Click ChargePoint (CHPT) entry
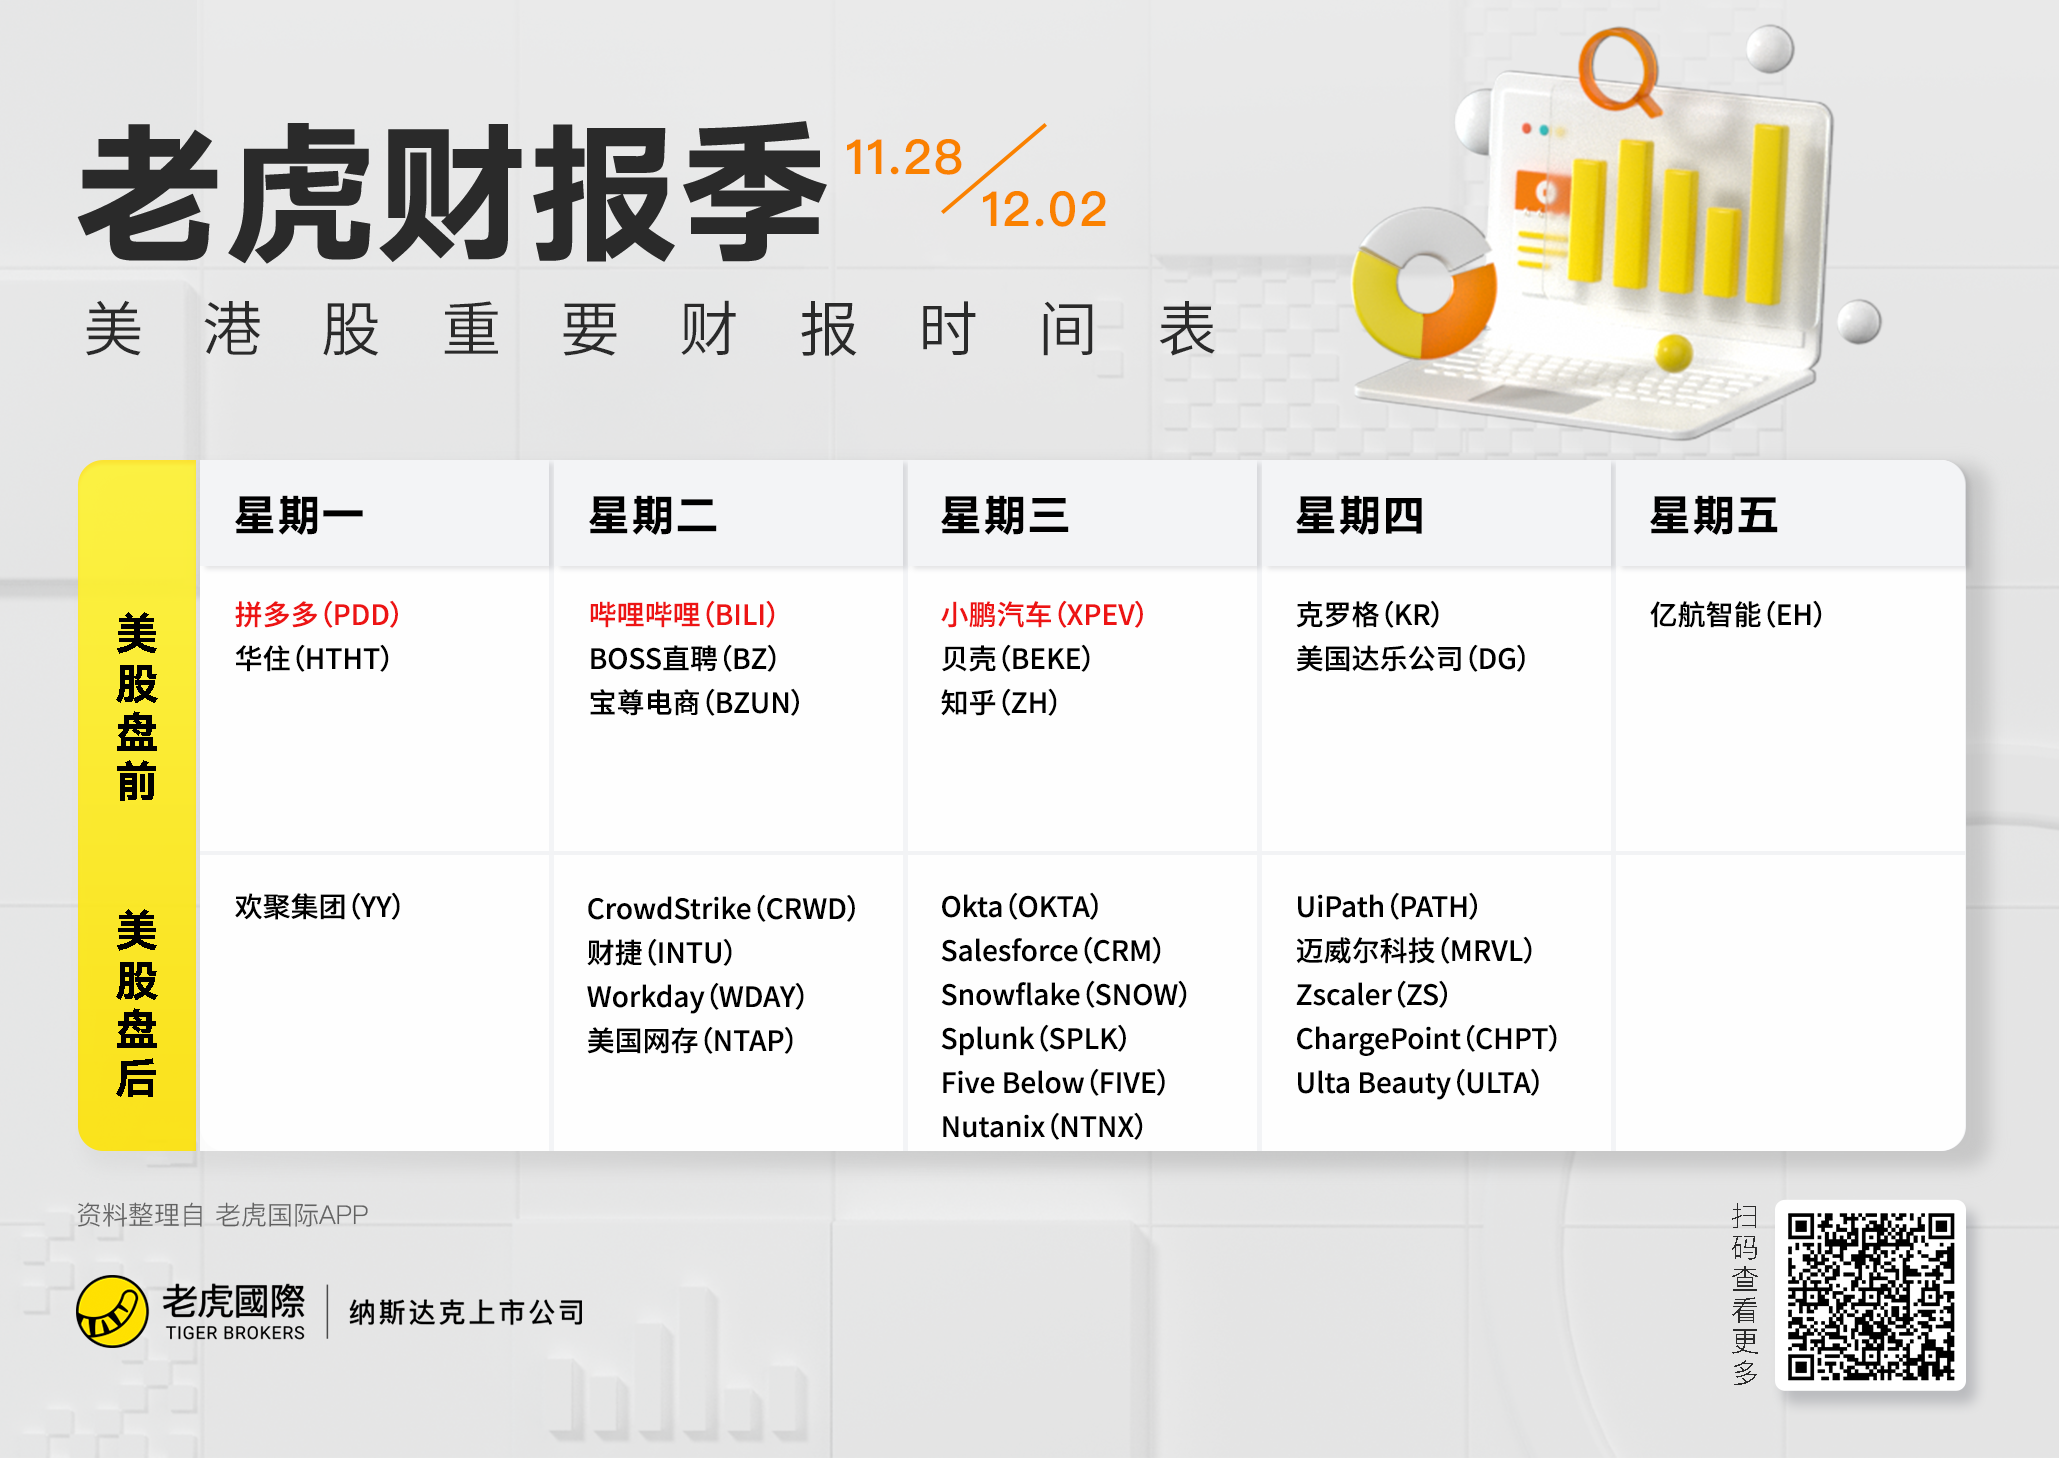2059x1458 pixels. [1427, 1038]
